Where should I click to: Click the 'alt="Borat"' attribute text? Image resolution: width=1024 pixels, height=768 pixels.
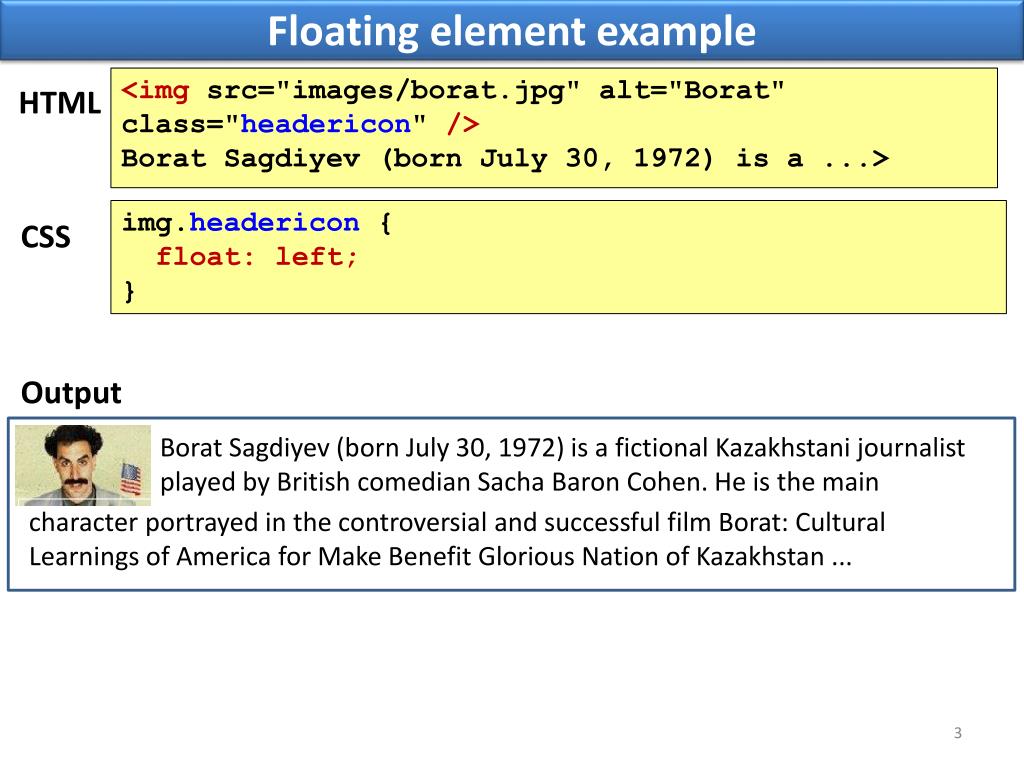tap(692, 90)
